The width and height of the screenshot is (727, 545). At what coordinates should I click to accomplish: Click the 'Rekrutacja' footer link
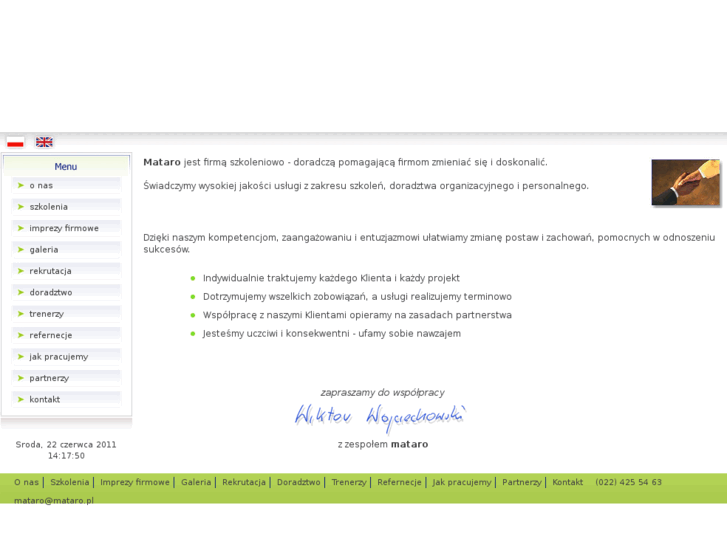tap(244, 482)
